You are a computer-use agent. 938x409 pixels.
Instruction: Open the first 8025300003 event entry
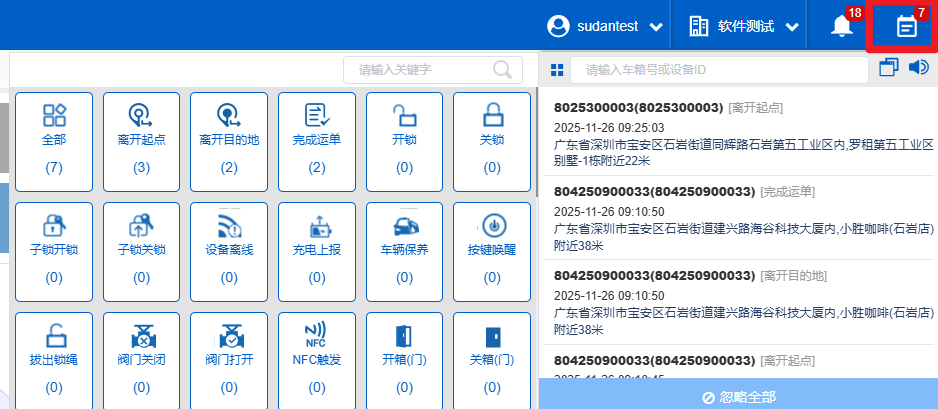point(738,135)
